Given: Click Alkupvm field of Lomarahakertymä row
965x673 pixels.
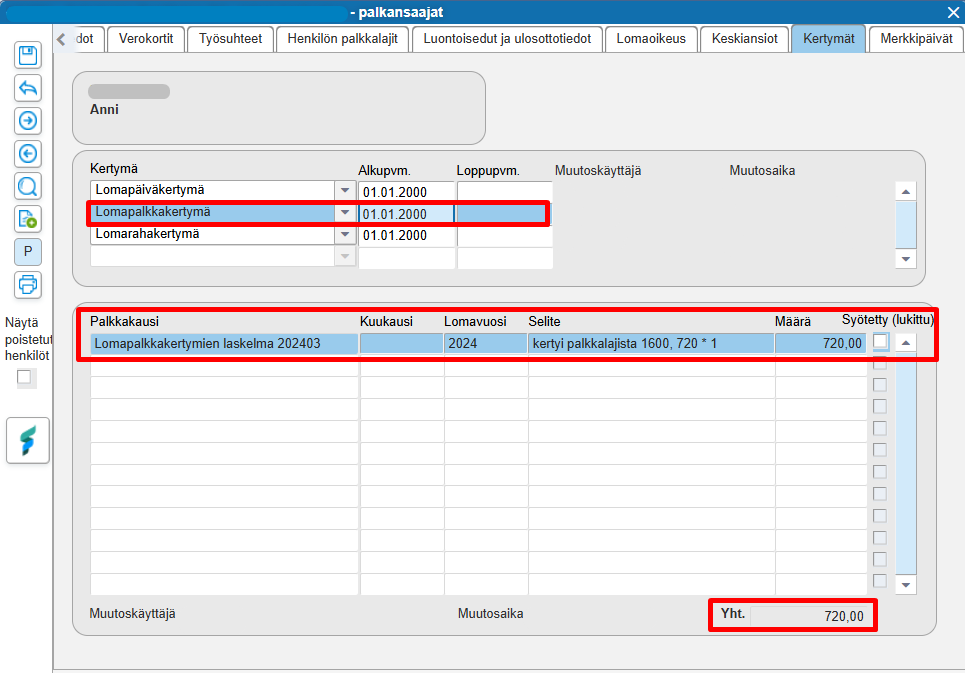Looking at the screenshot, I should [406, 235].
